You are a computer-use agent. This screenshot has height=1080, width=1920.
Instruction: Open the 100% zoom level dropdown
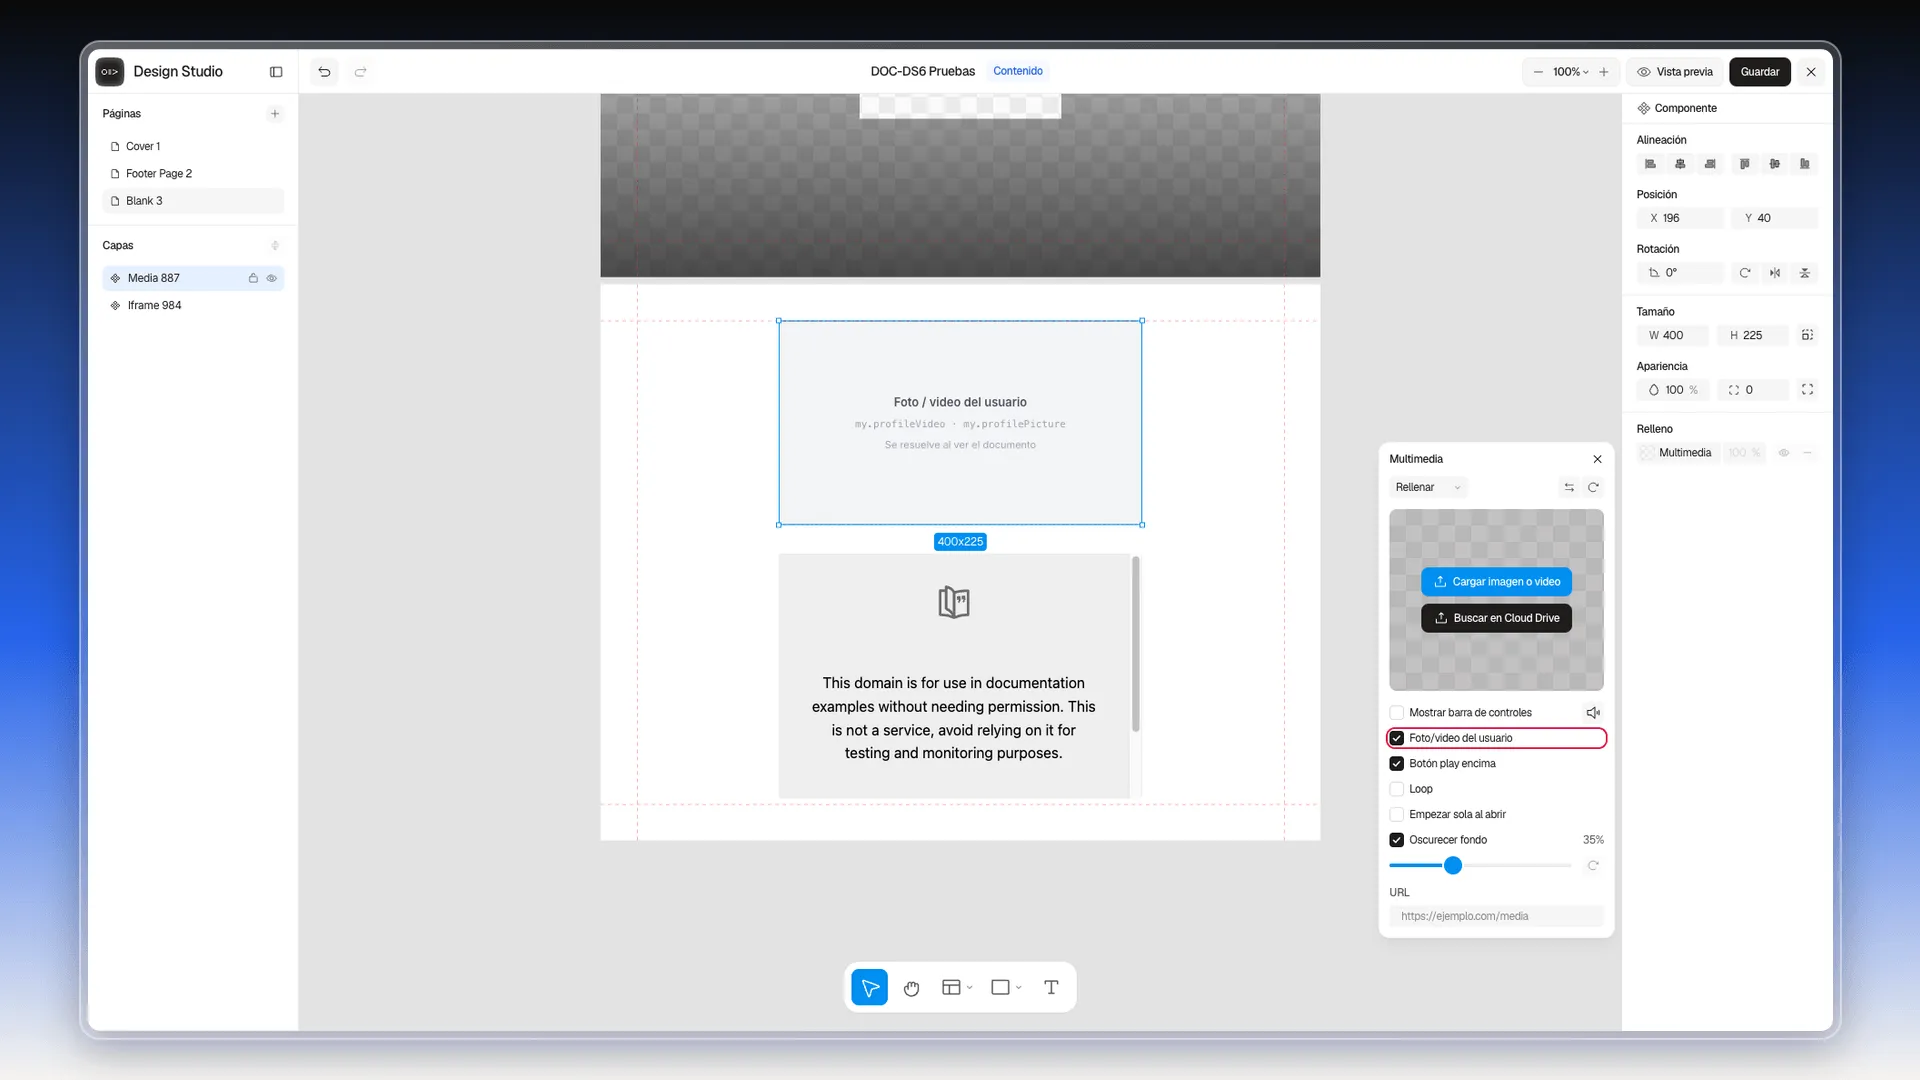1570,72
